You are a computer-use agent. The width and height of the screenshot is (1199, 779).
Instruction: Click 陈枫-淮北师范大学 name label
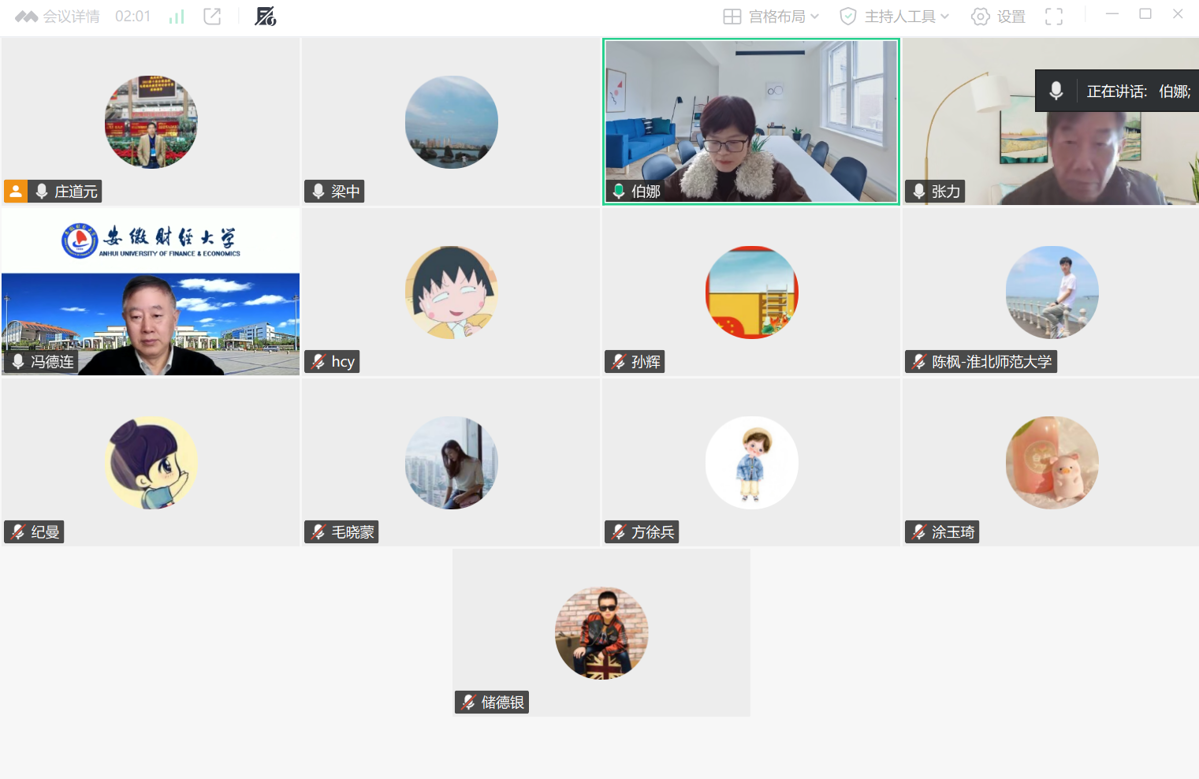click(991, 362)
